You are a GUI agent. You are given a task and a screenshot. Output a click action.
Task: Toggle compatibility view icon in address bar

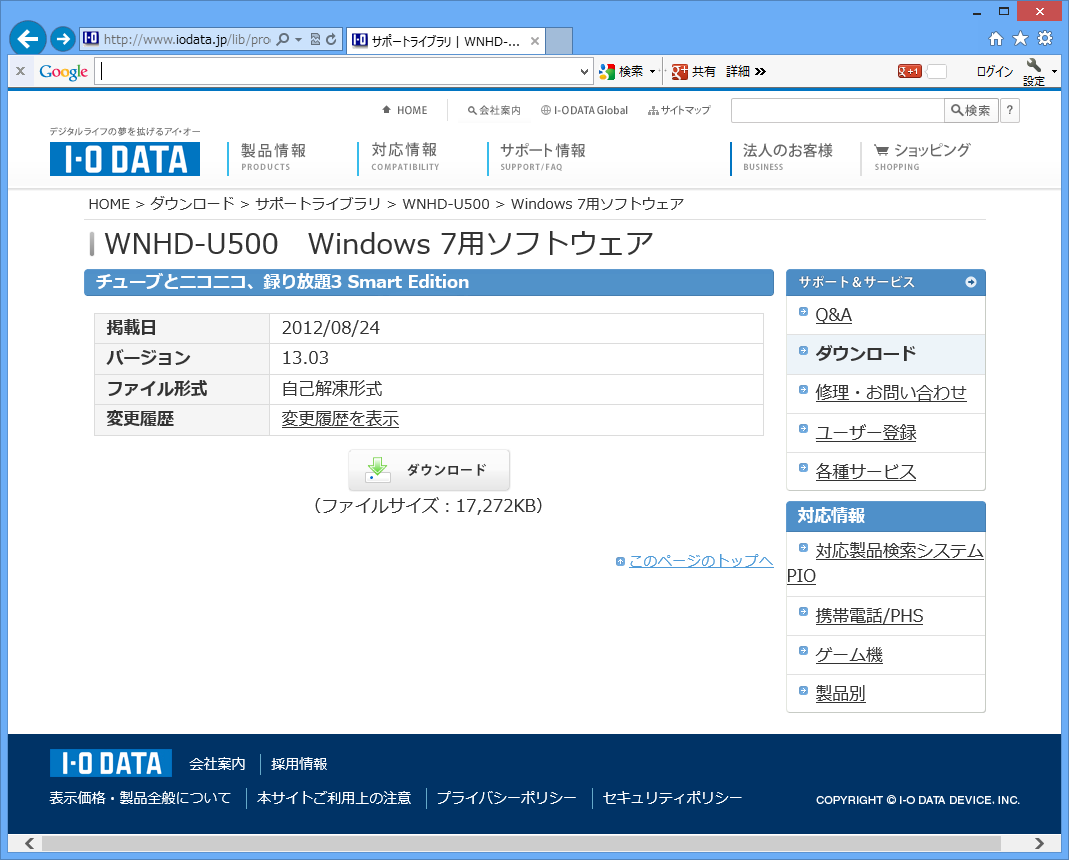tap(315, 40)
